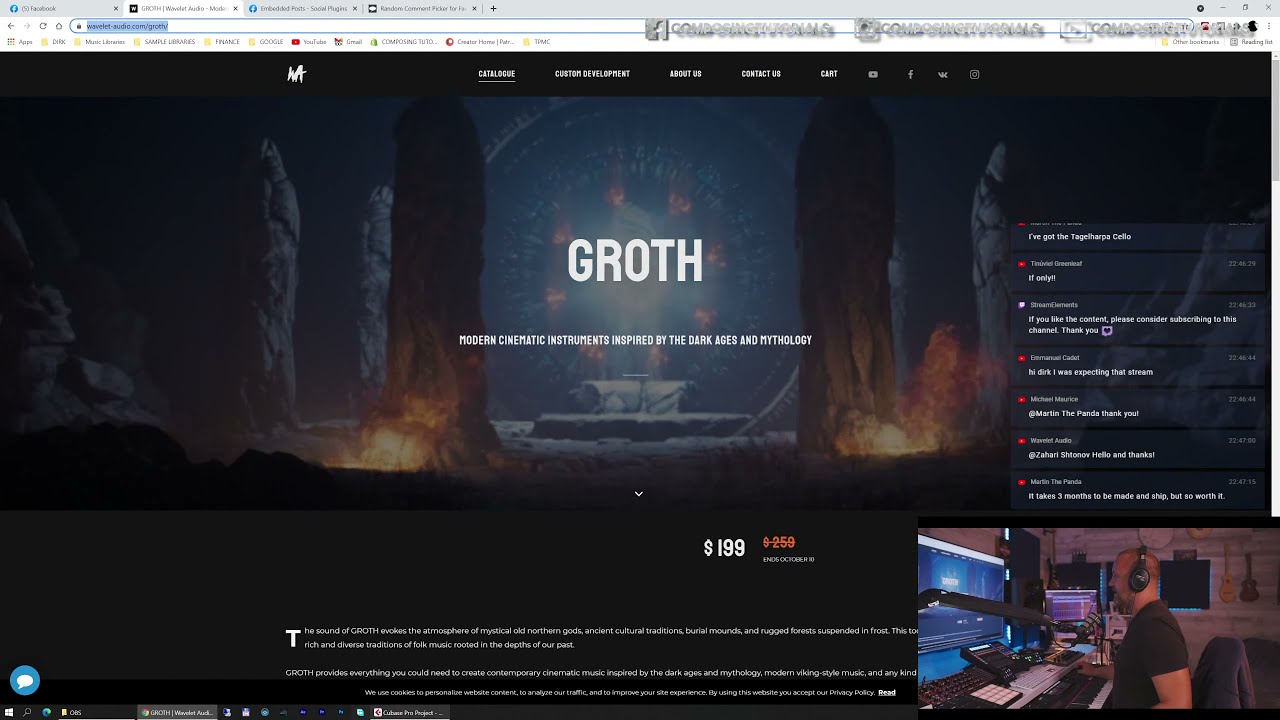The image size is (1280, 720).
Task: Click the browser forward arrow
Action: point(27,26)
